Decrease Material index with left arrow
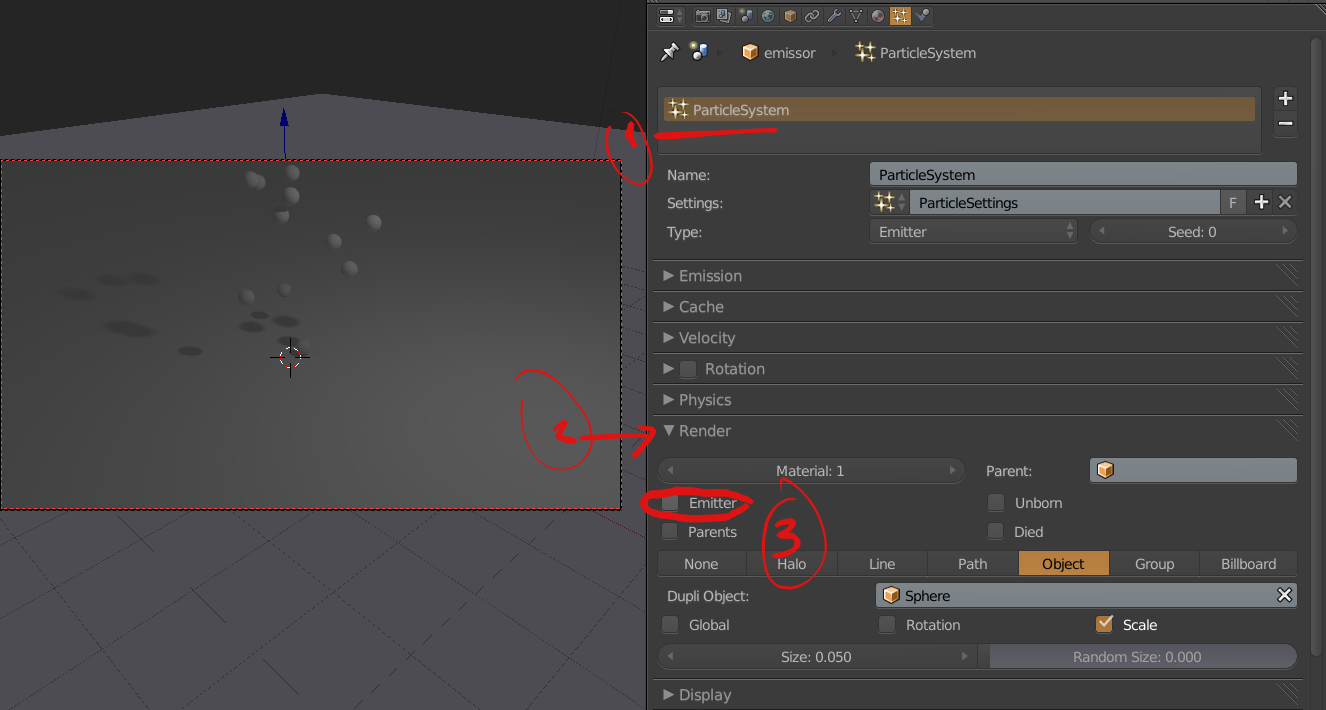Viewport: 1326px width, 710px height. point(669,470)
